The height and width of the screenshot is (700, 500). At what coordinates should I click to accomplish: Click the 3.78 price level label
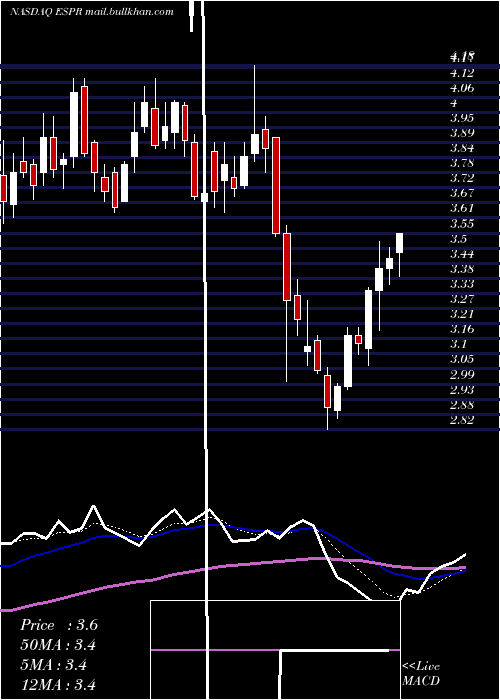462,163
